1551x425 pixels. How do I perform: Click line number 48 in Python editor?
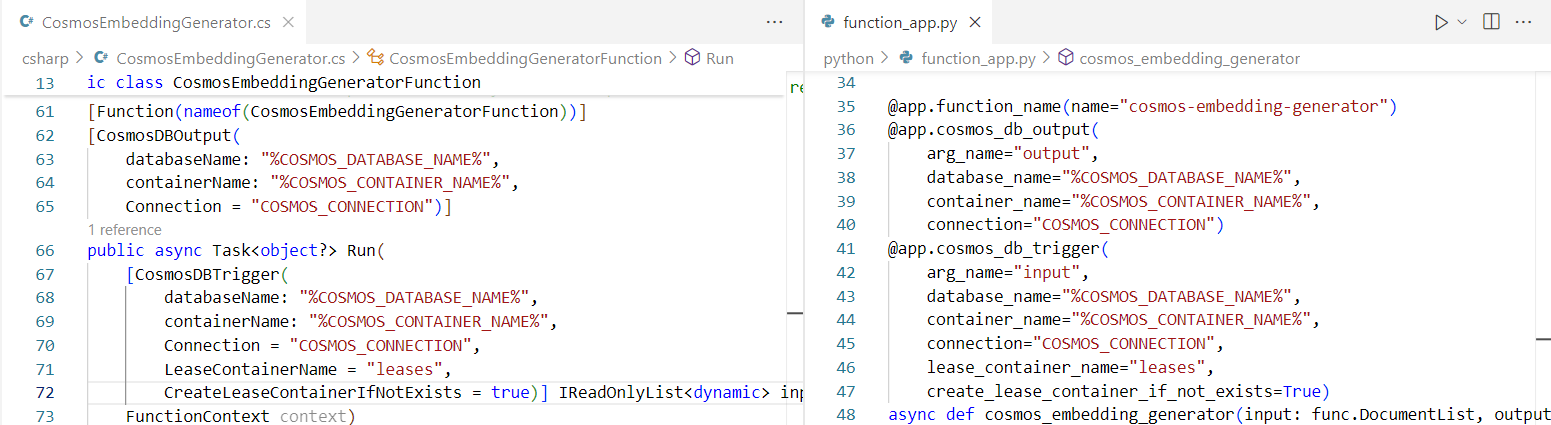point(846,413)
